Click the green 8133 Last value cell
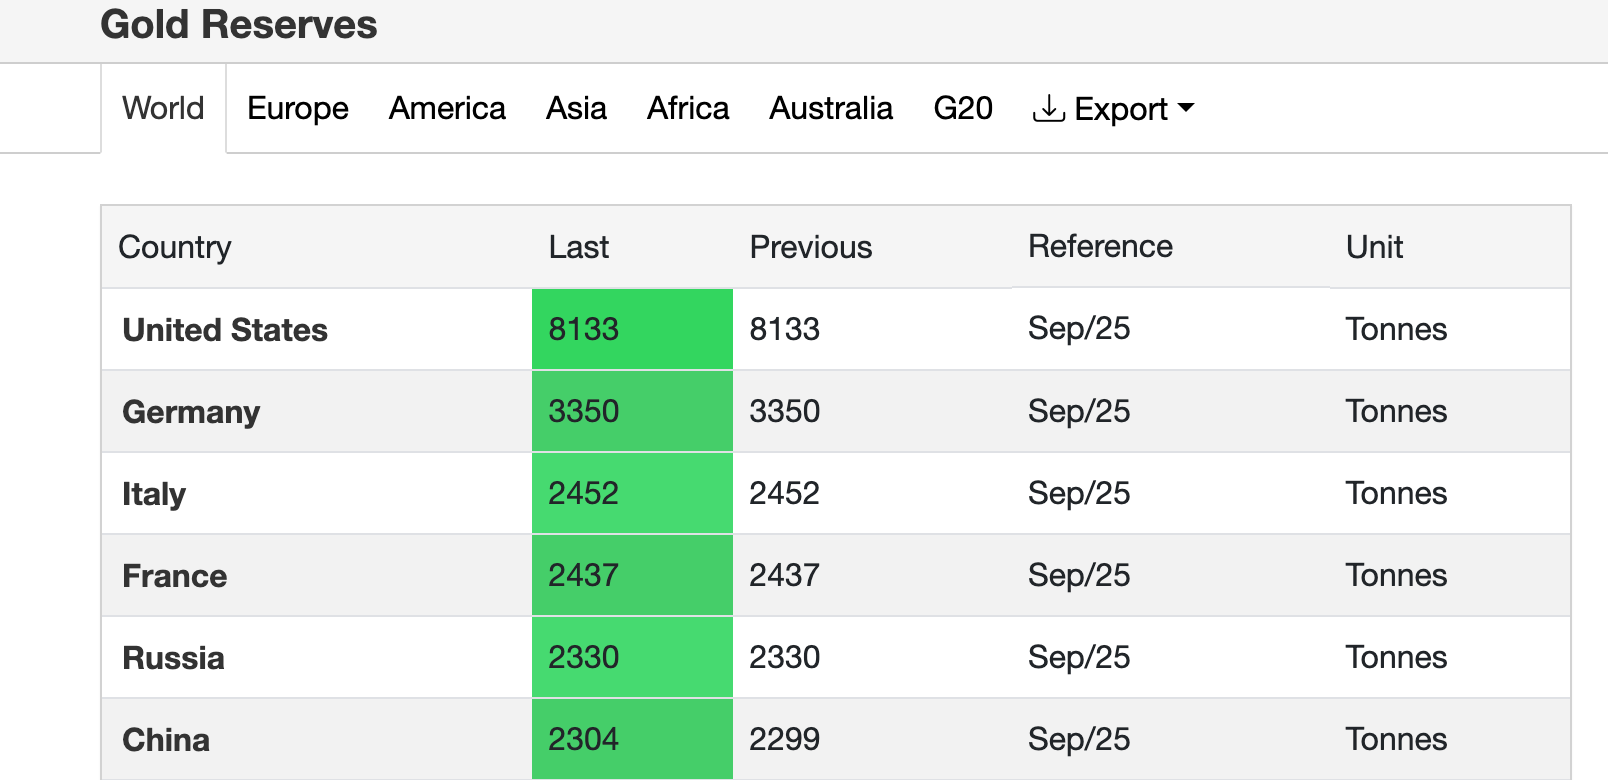Image resolution: width=1608 pixels, height=780 pixels. tap(632, 329)
